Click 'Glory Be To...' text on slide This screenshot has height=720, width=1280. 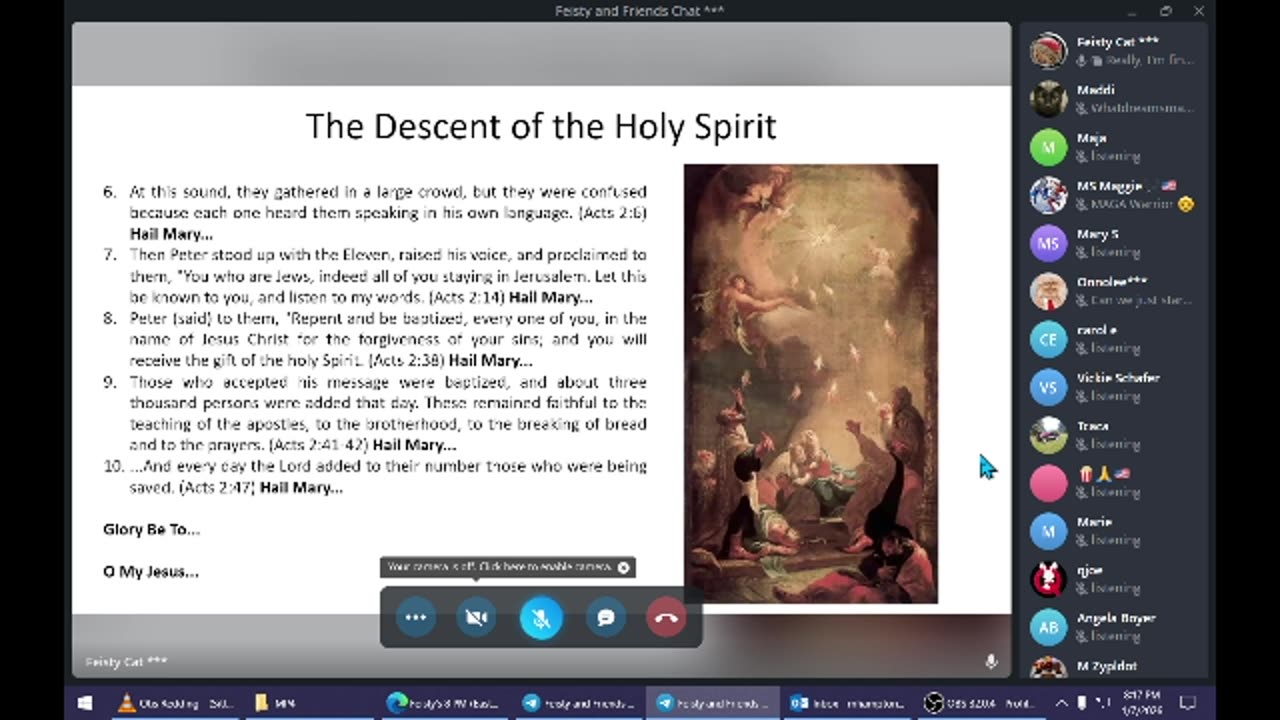[151, 529]
